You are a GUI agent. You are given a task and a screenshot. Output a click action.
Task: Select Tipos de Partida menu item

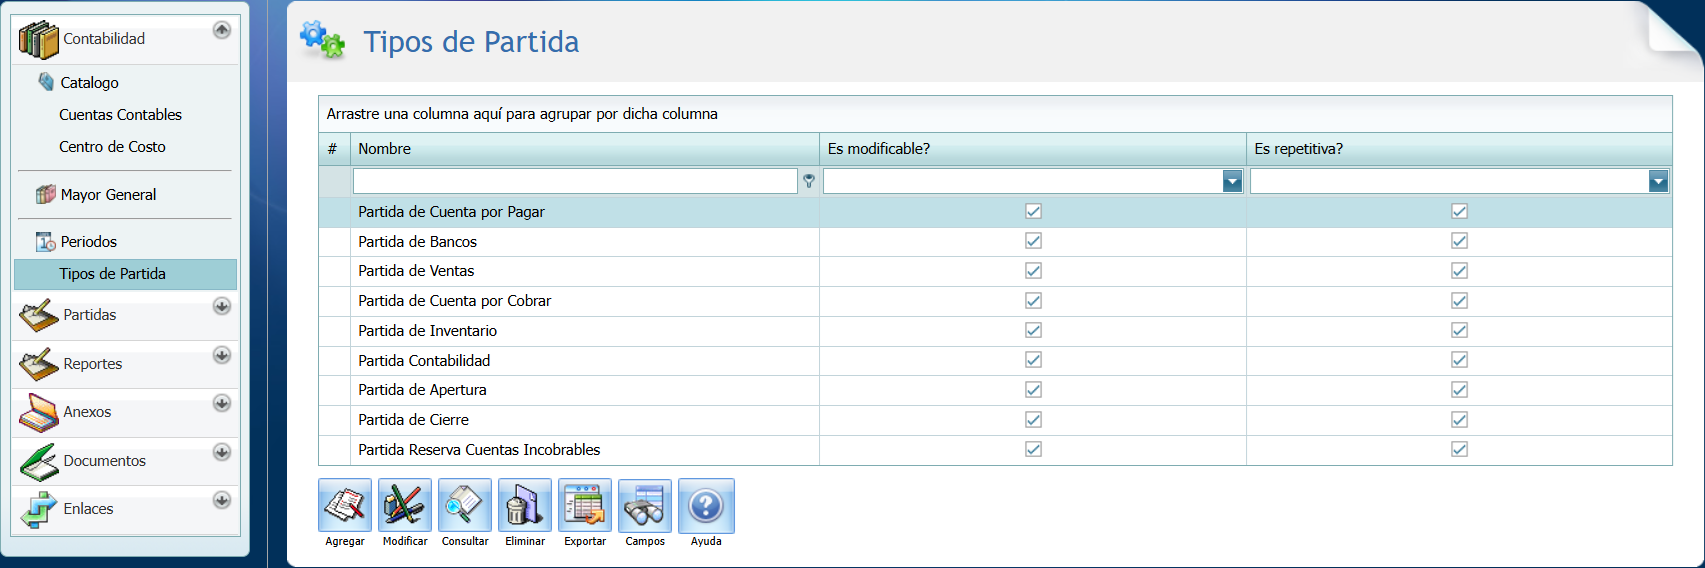[125, 274]
